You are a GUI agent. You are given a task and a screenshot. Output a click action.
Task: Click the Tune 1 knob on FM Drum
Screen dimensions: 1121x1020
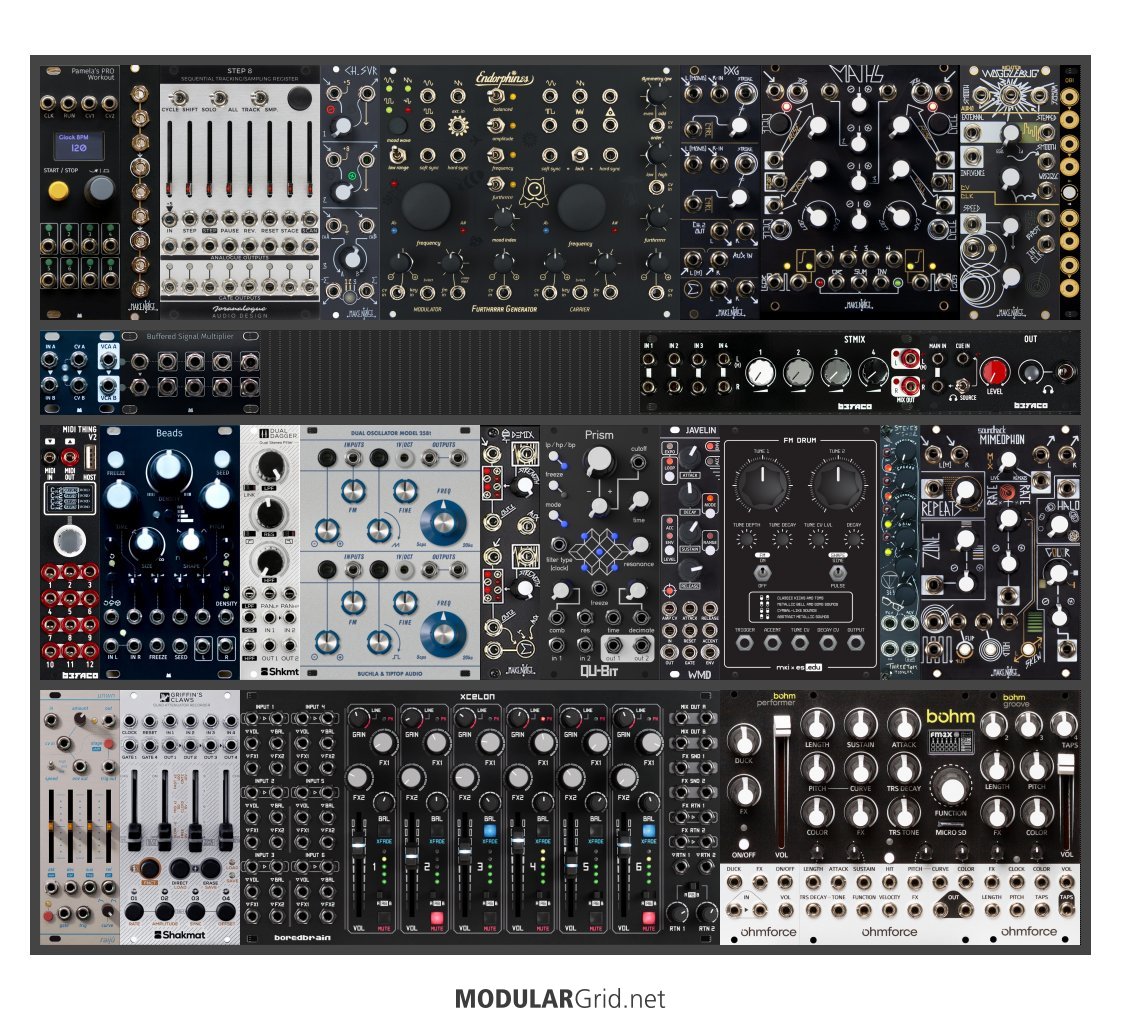[x=762, y=486]
